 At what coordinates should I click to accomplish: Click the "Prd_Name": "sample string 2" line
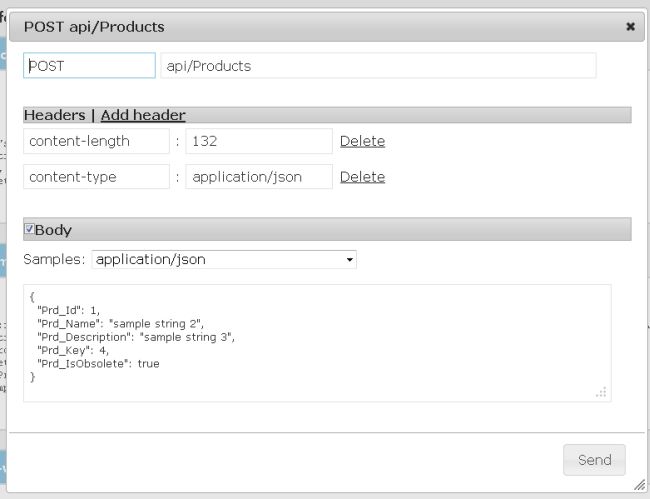(120, 323)
